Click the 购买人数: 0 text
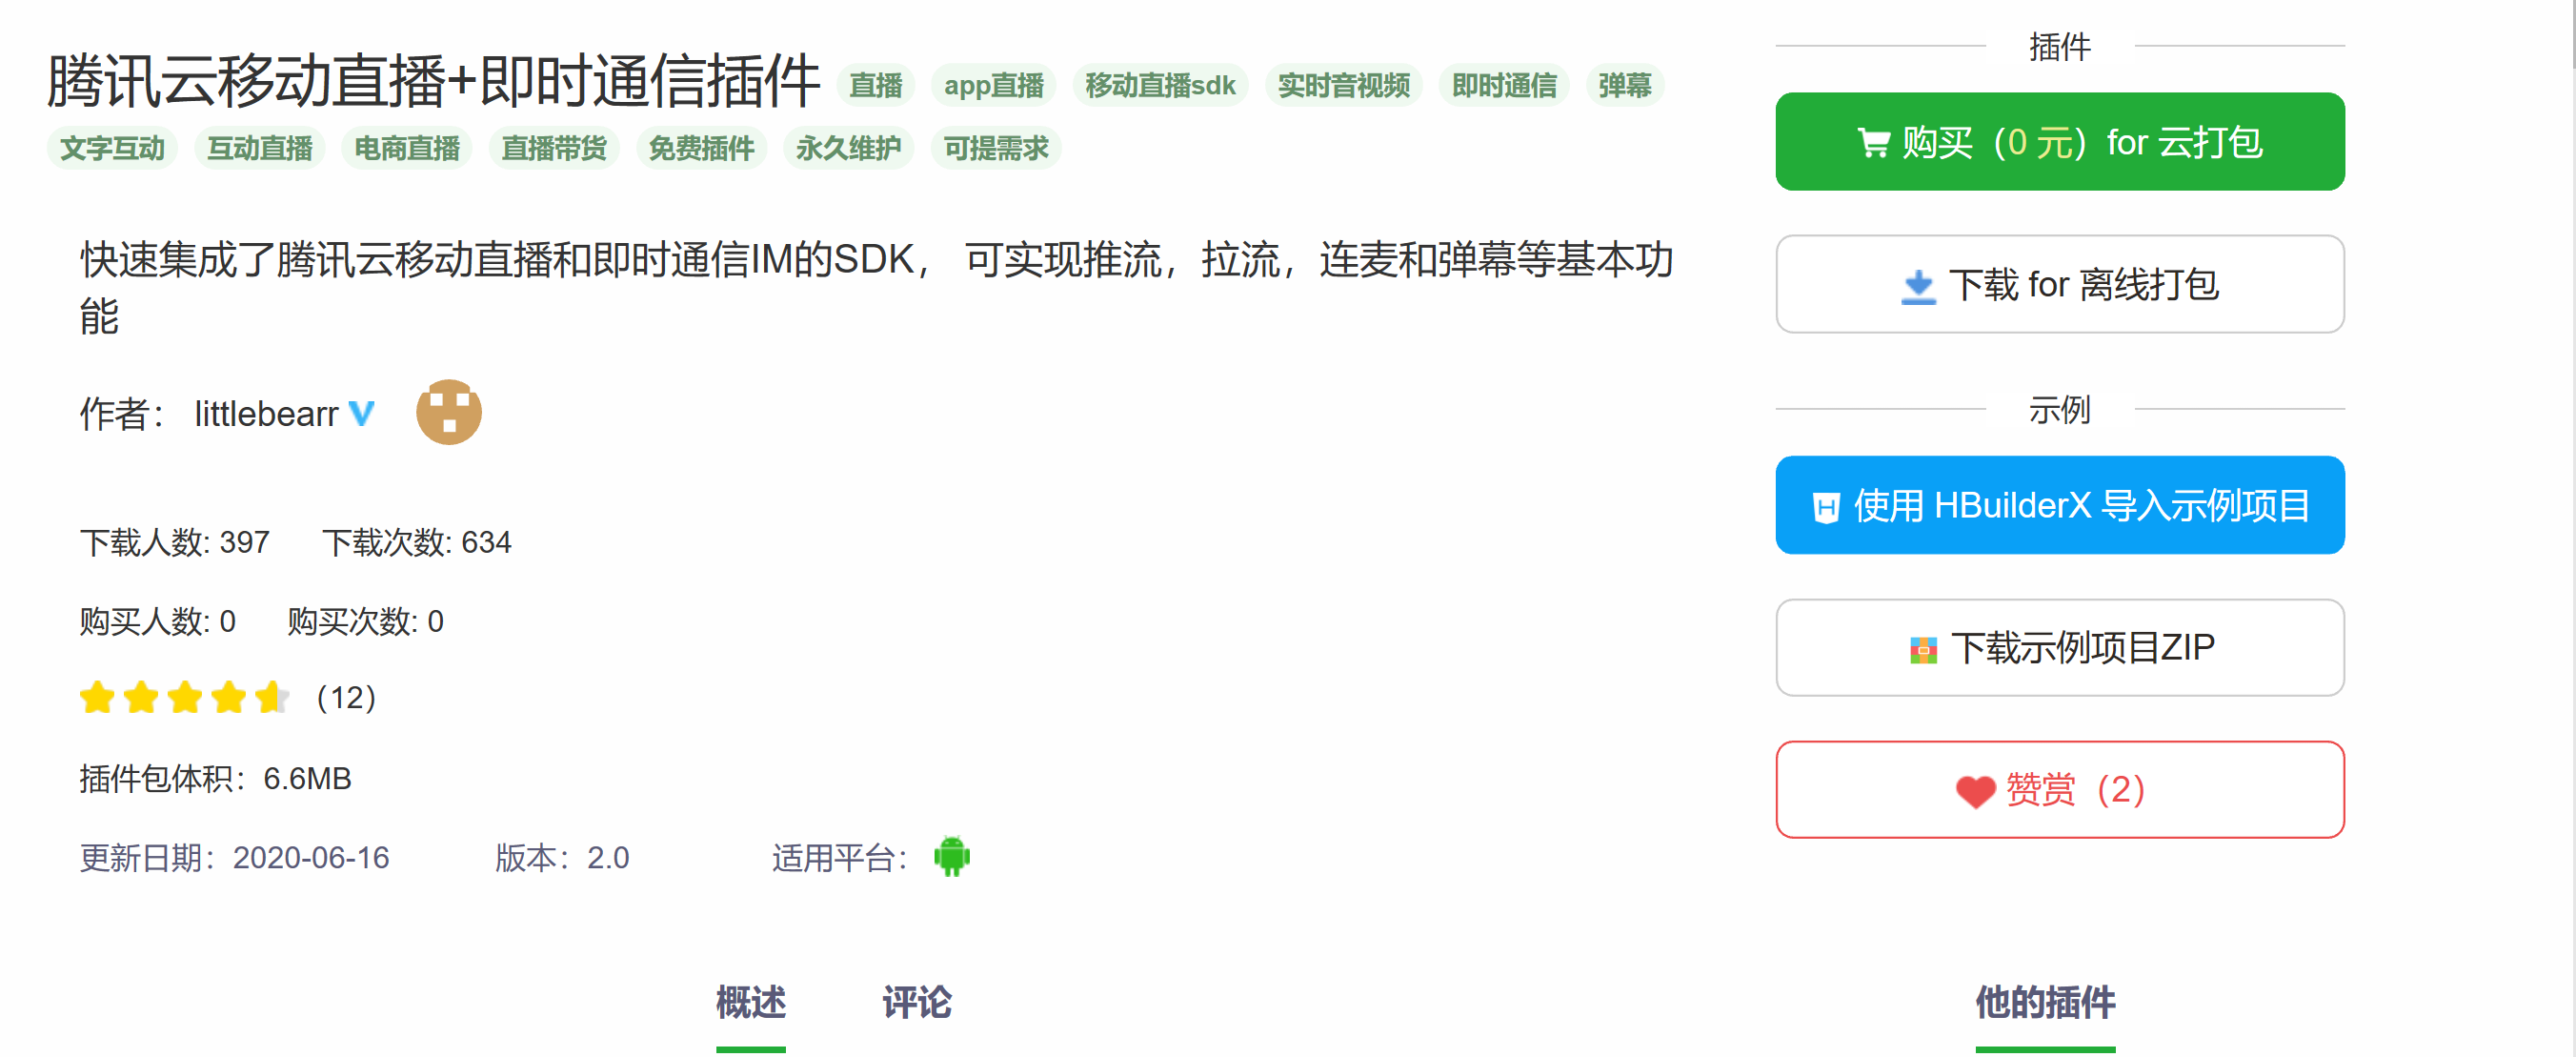Screen dimensions: 2576x1057 pos(158,621)
